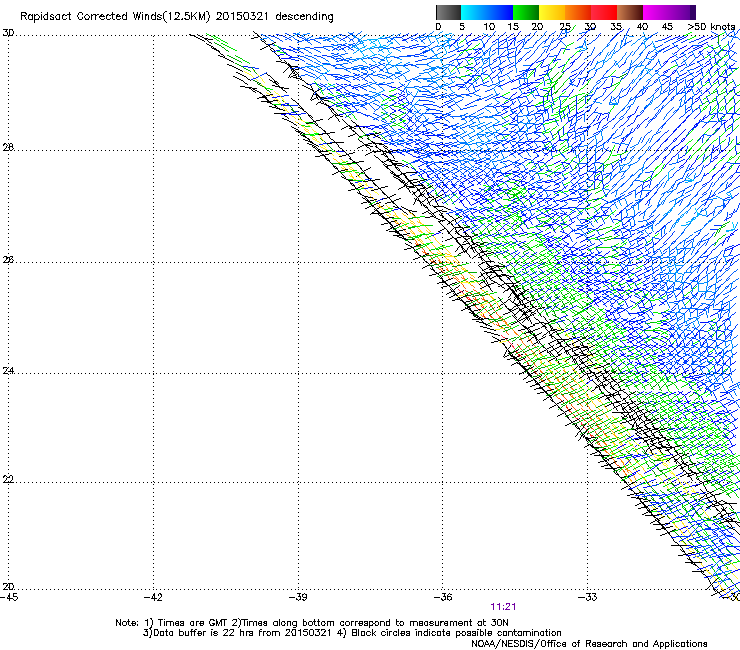Image resolution: width=740 pixels, height=650 pixels.
Task: Click the 'Data buffer is 22 hrs' note line
Action: pos(352,633)
